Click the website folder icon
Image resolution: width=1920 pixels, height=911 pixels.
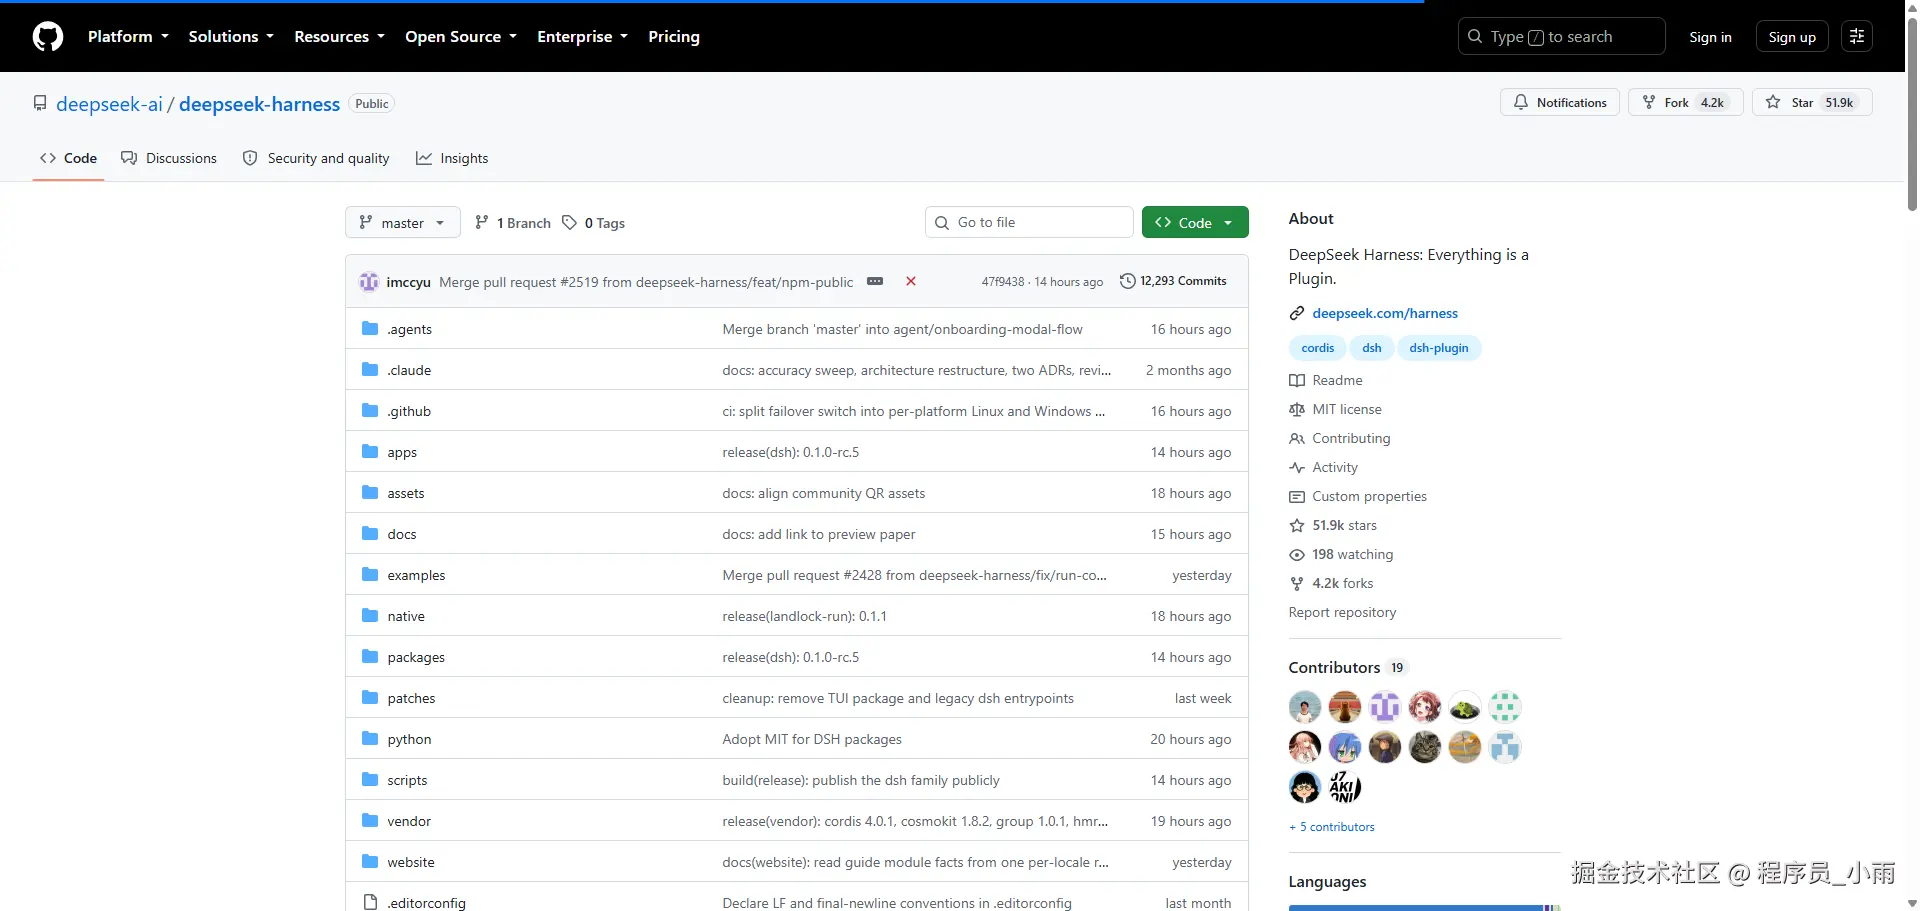pos(370,862)
